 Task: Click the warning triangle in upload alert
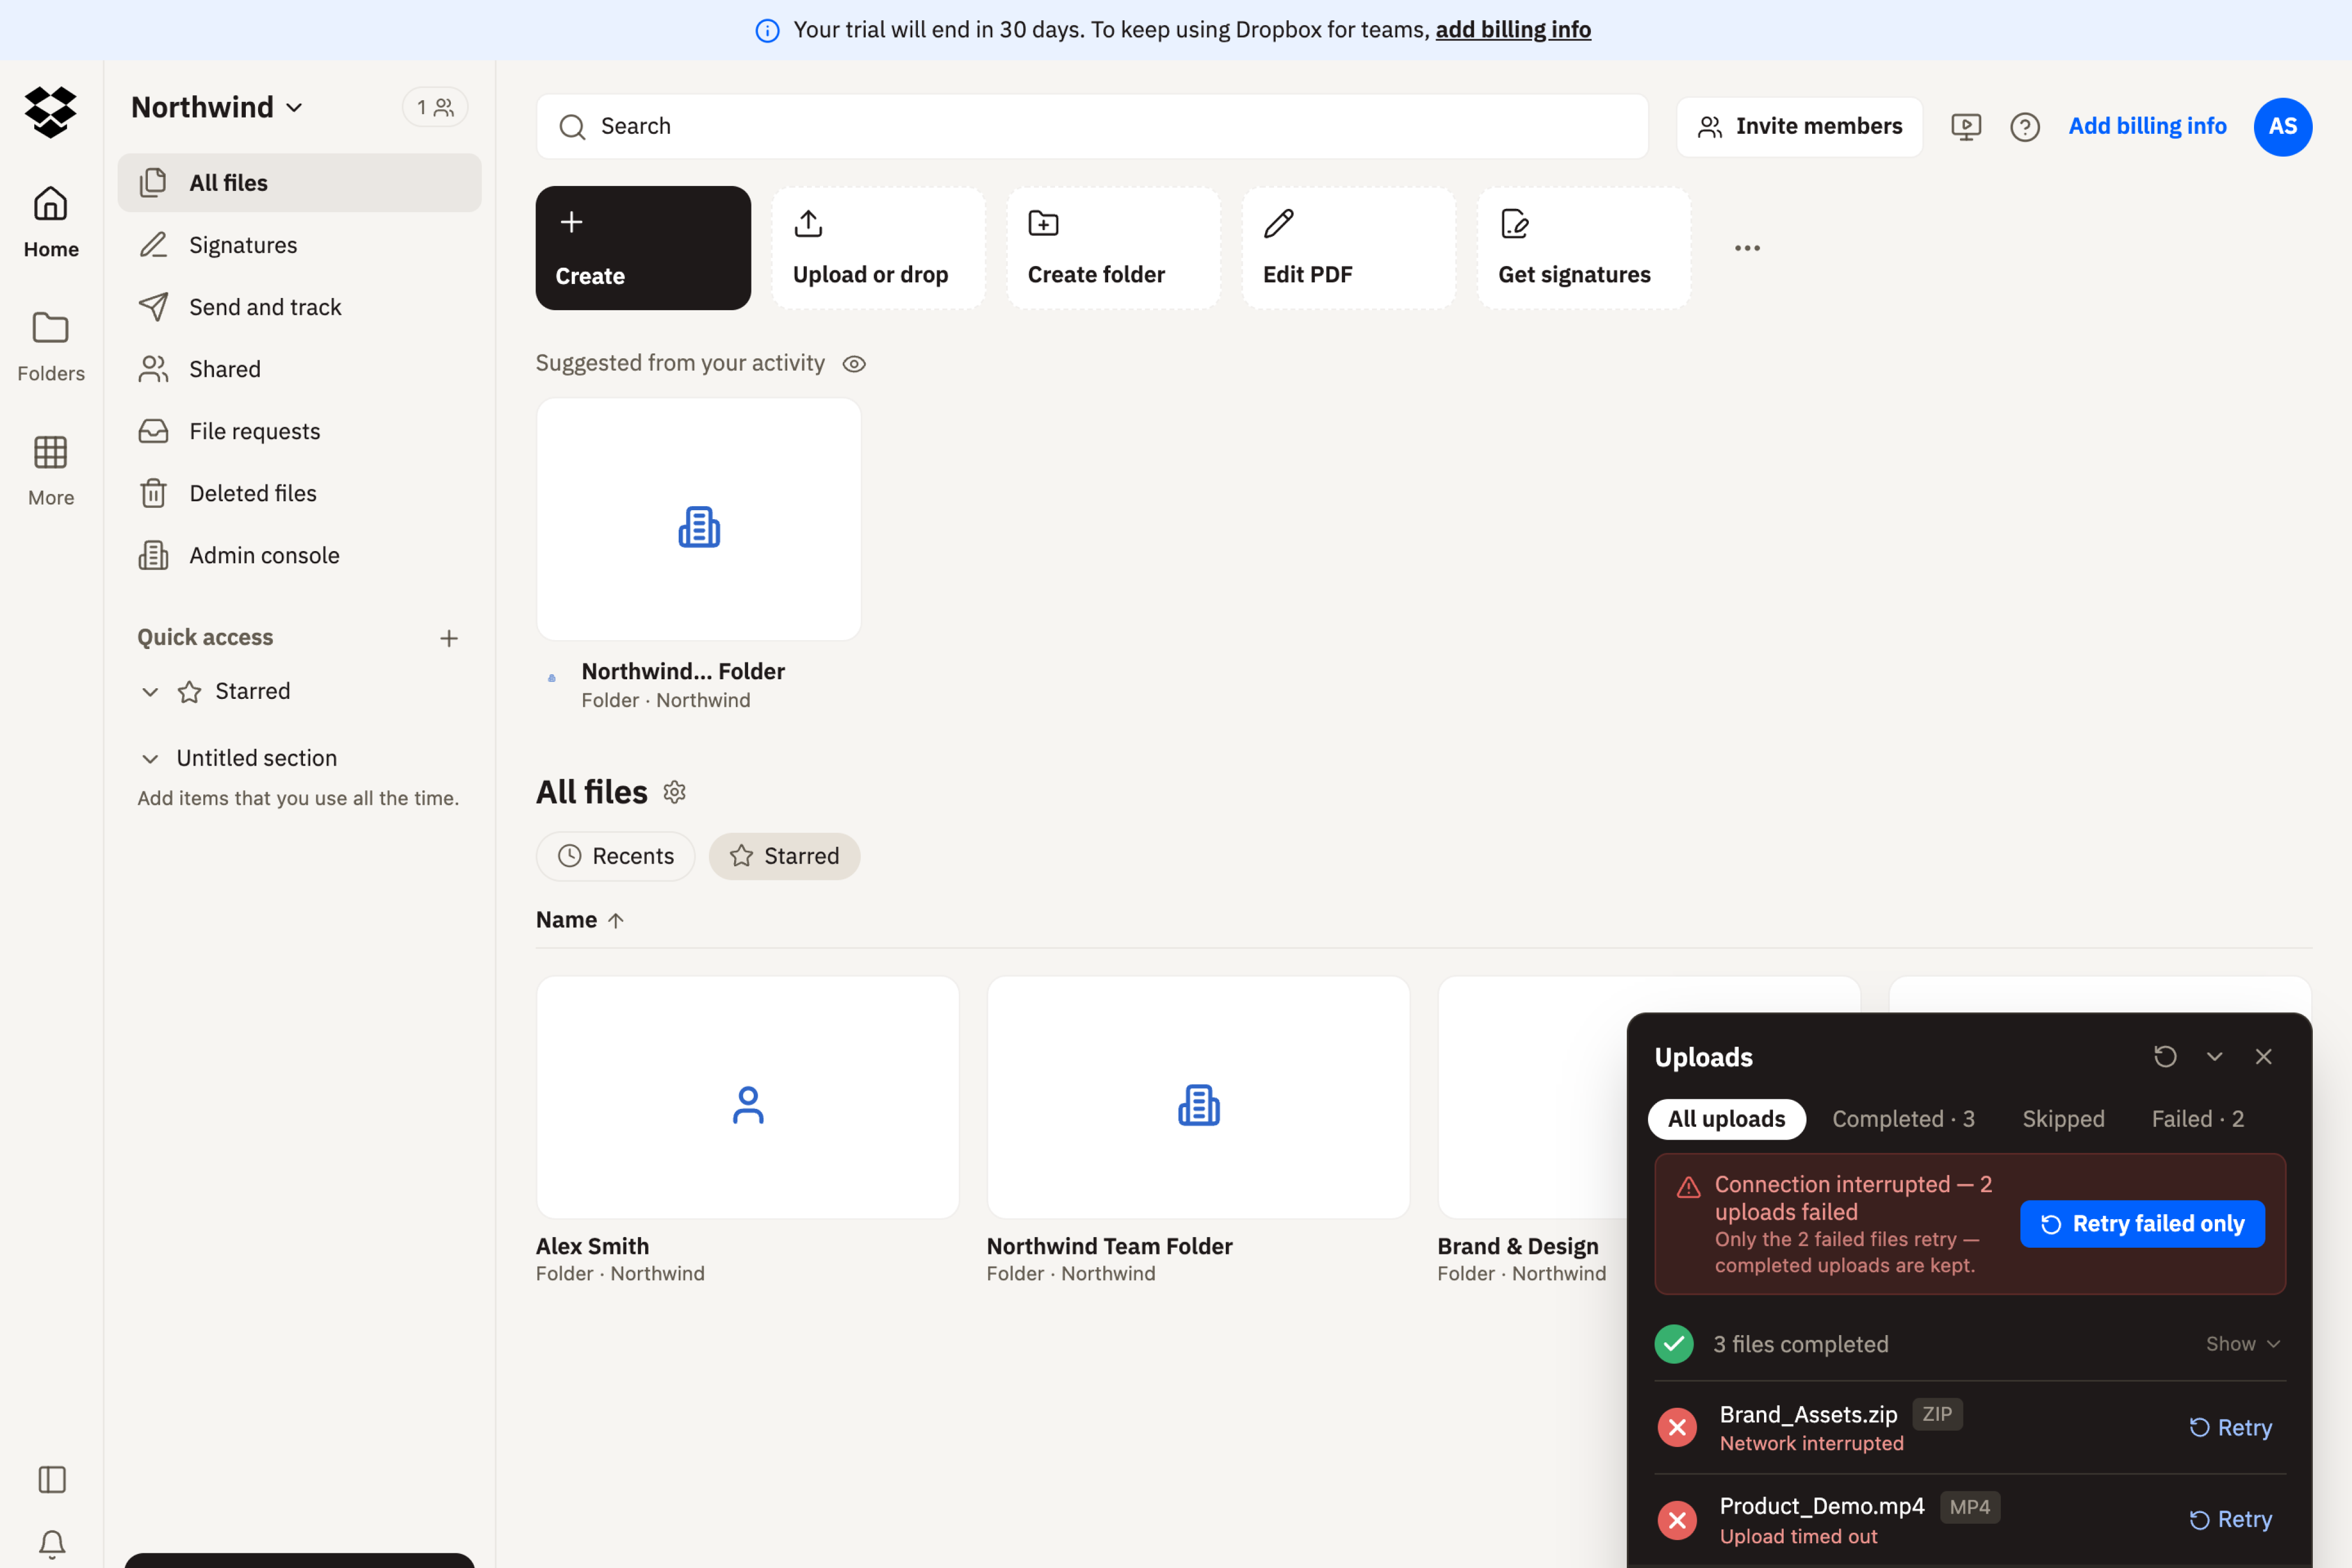coord(1689,1187)
